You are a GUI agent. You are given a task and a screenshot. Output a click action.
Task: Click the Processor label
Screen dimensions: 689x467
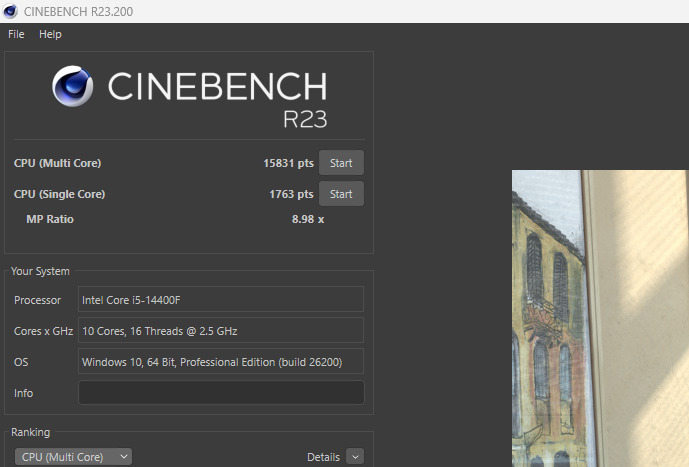[x=37, y=300]
